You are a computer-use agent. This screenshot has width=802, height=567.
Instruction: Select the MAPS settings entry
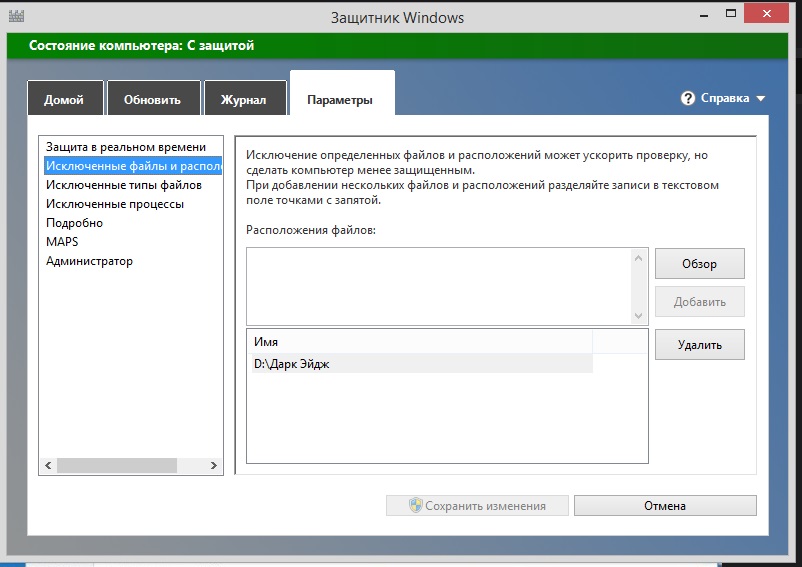[x=62, y=241]
